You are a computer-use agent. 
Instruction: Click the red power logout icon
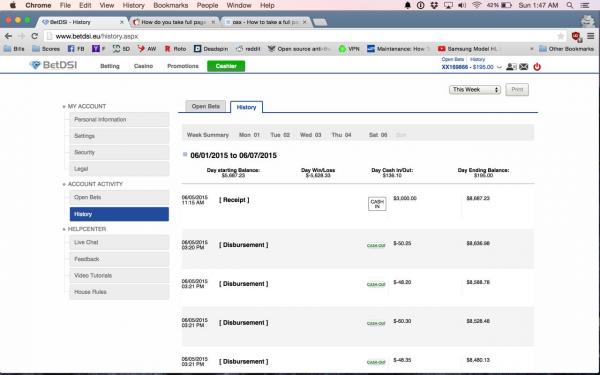pos(537,67)
